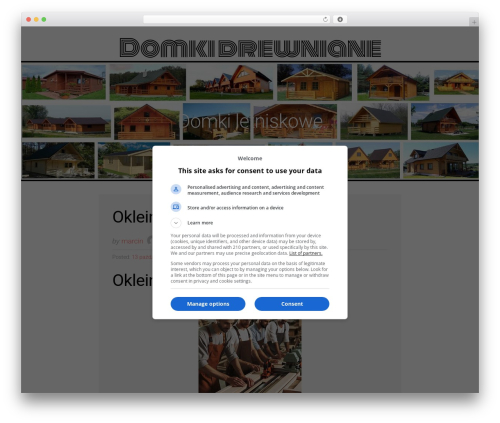Click the macOS yellow minimize dot
This screenshot has width=500, height=423.
pos(36,19)
